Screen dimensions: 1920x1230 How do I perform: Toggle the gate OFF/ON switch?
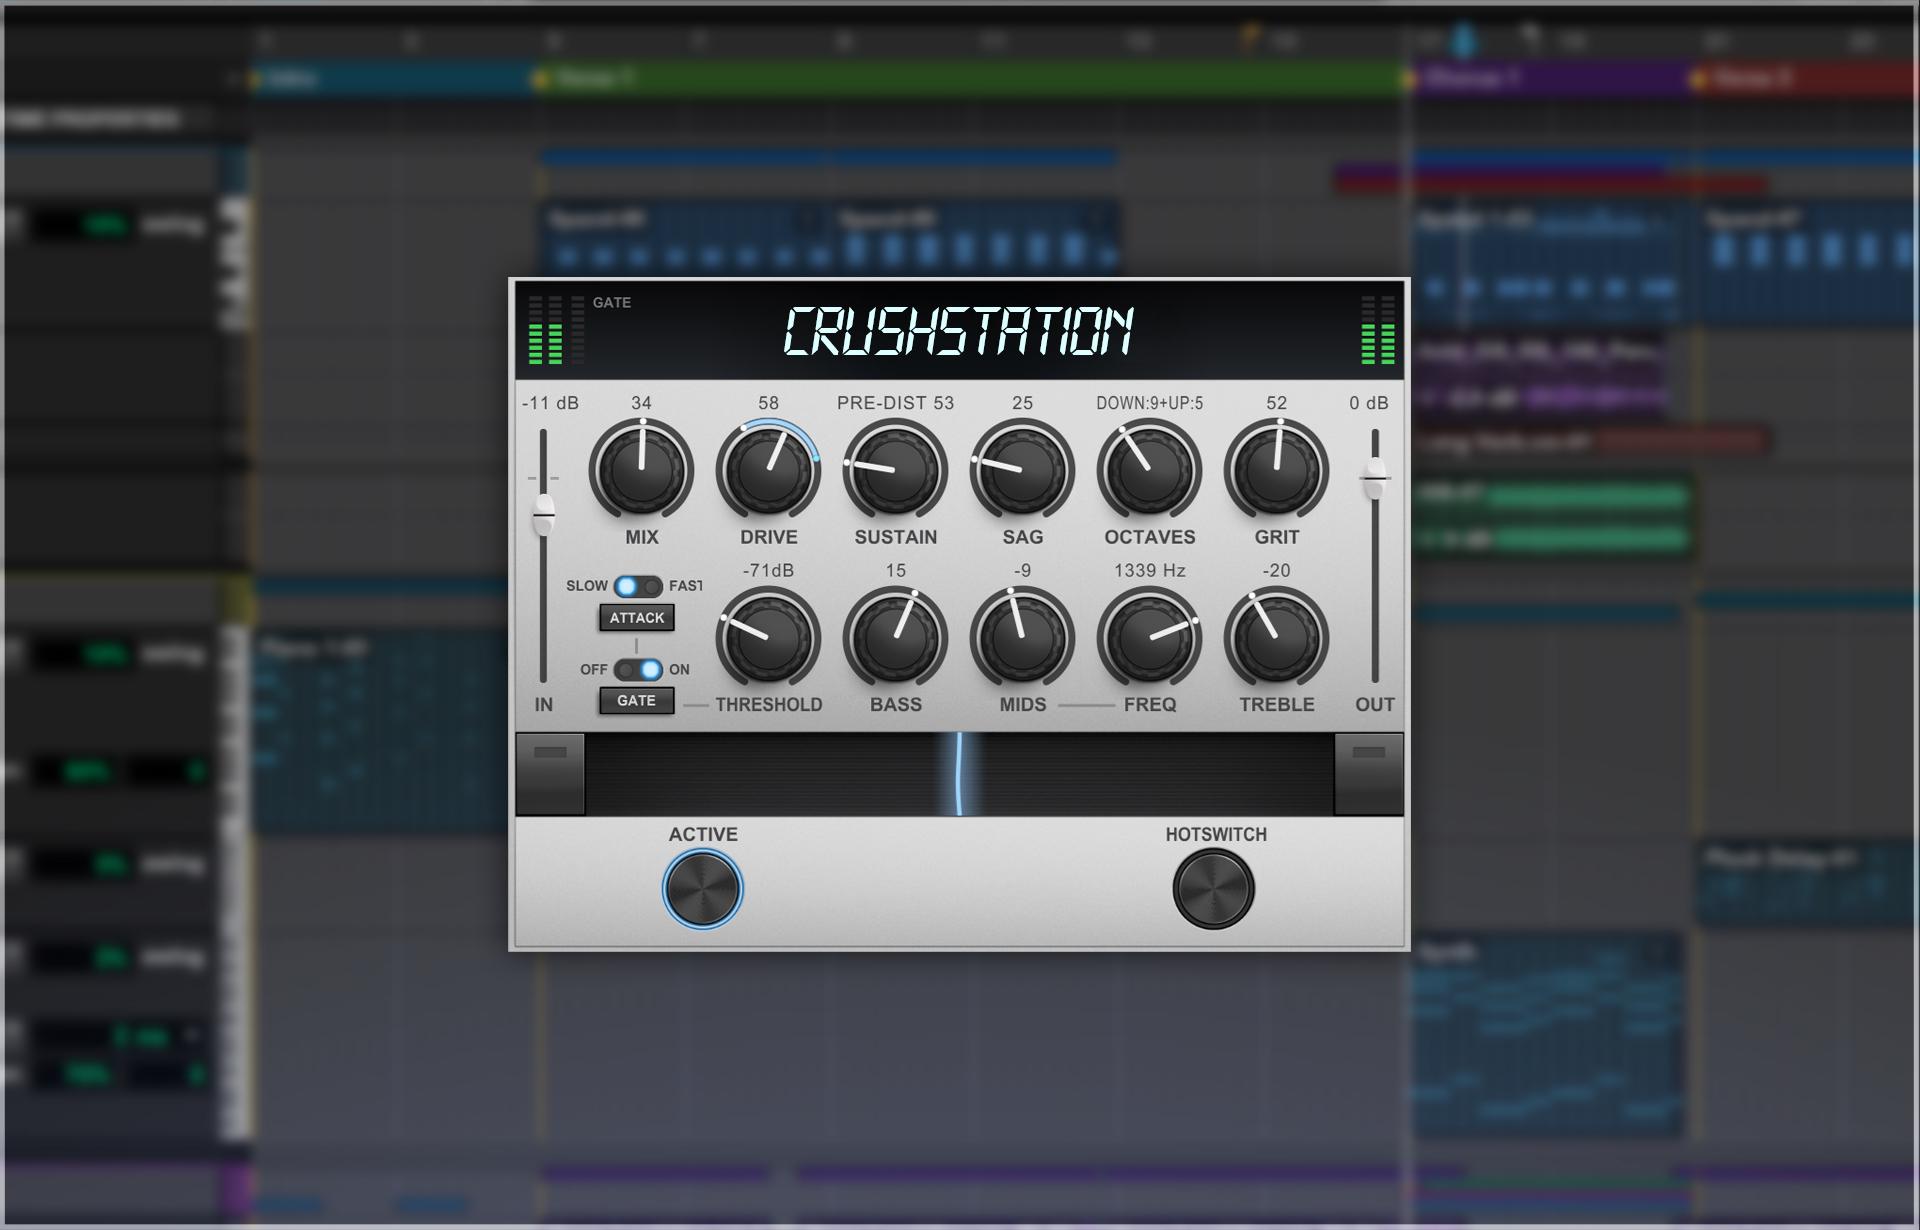pos(638,669)
